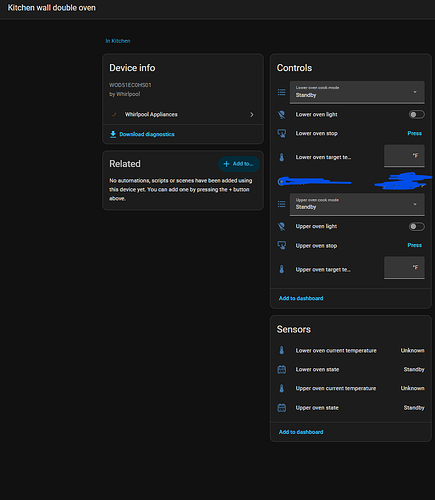Click the Upper oven target temperature field
Screen dimensions: 435x500
[404, 268]
